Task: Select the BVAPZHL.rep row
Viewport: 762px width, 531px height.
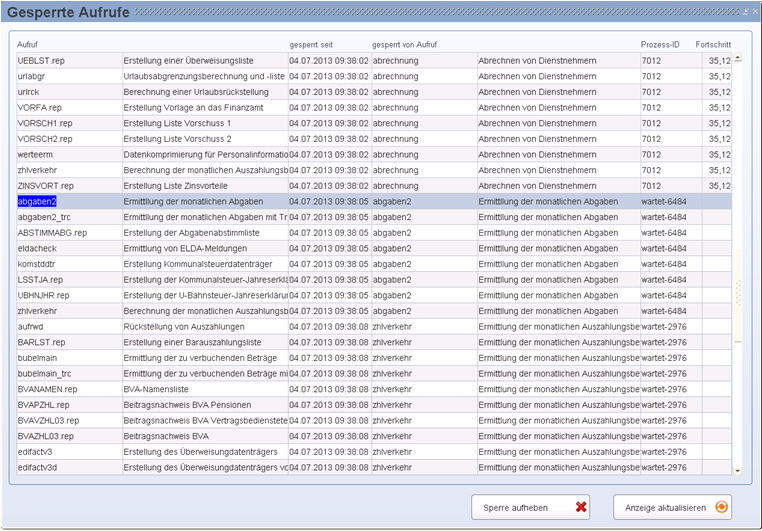Action: point(374,405)
